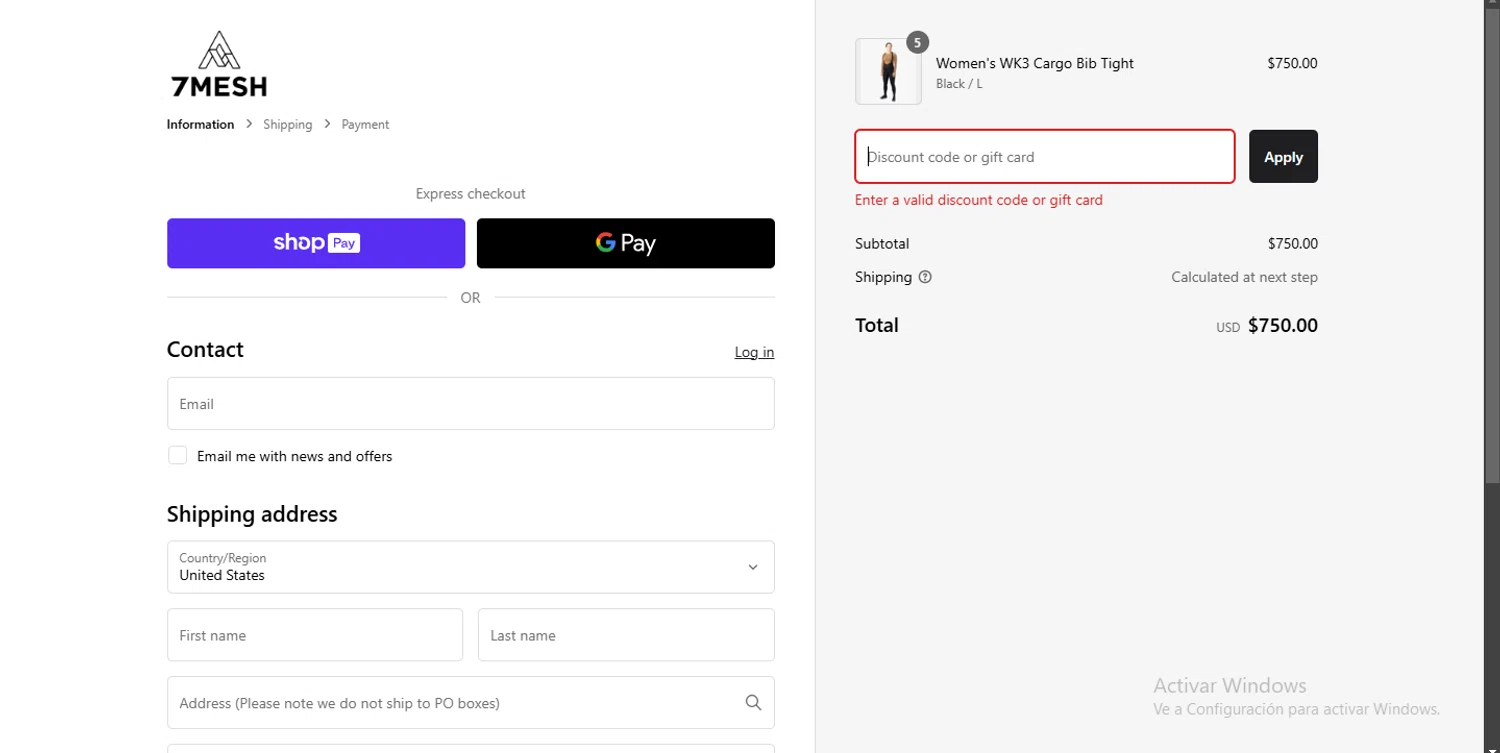Image resolution: width=1500 pixels, height=753 pixels.
Task: Focus the Address input field
Action: 471,703
